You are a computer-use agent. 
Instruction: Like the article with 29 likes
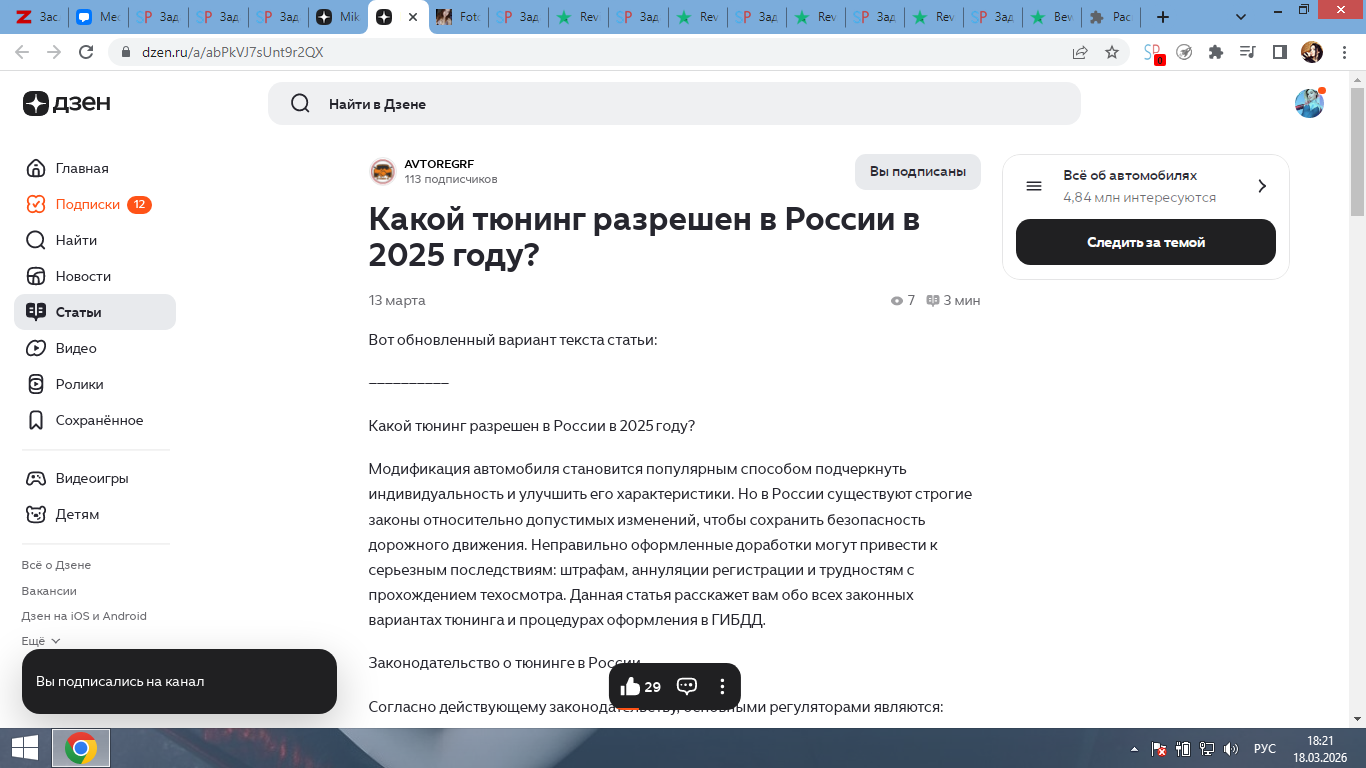point(641,687)
